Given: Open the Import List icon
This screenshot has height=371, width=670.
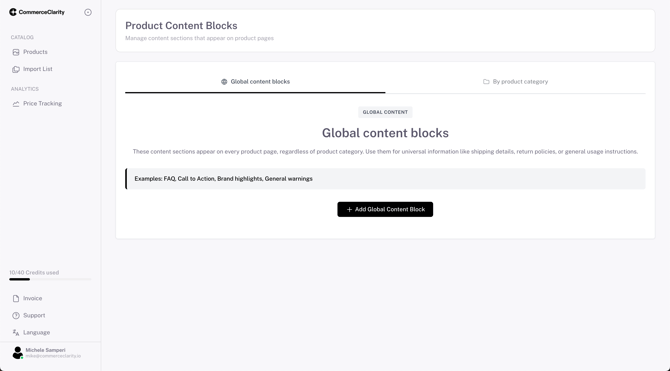Looking at the screenshot, I should (x=16, y=69).
